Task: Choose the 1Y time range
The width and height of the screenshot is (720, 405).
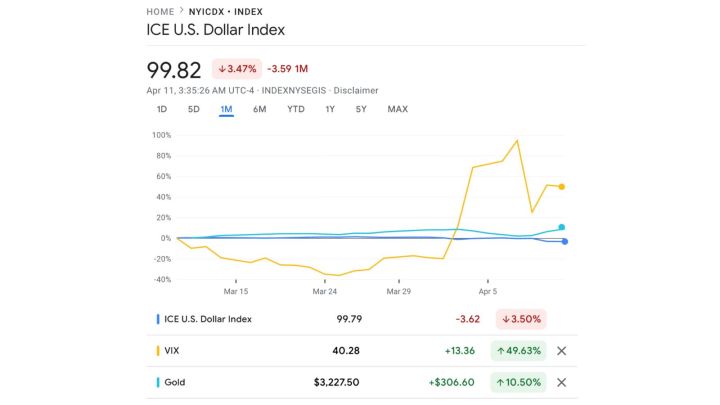Action: tap(330, 109)
